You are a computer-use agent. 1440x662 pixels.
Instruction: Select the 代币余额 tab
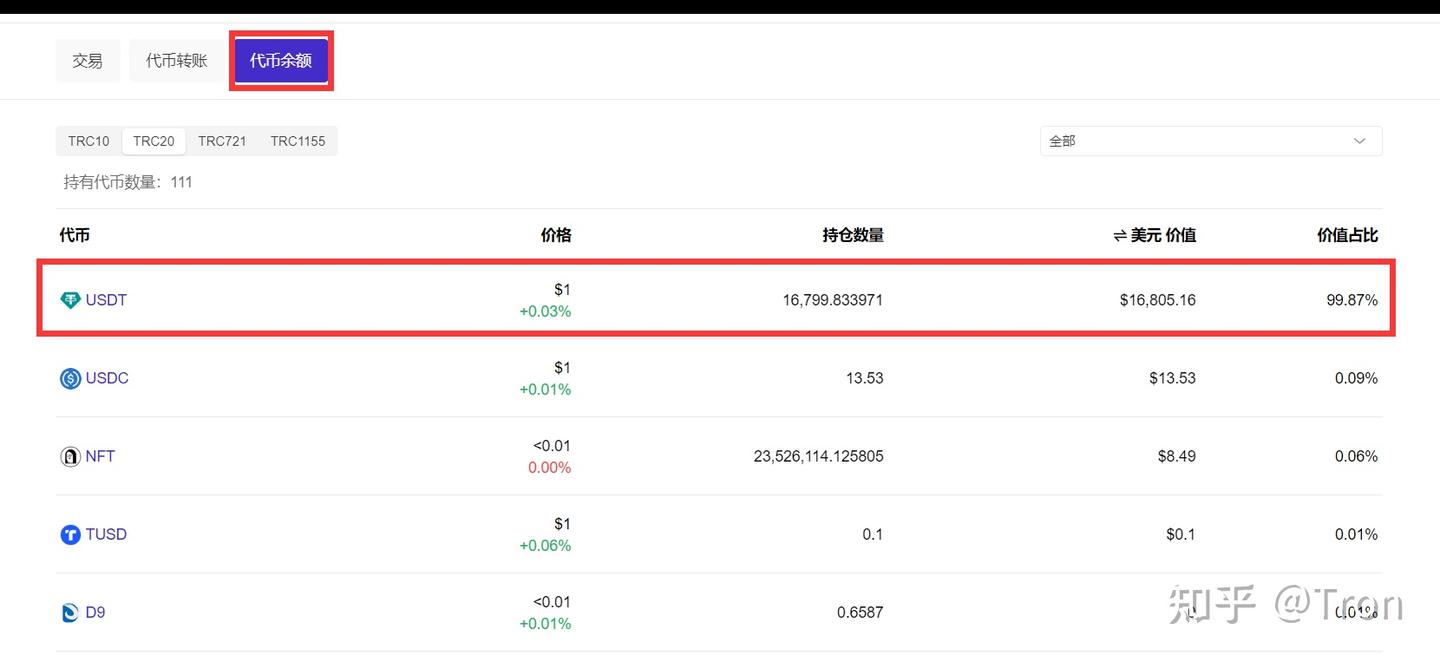[281, 60]
